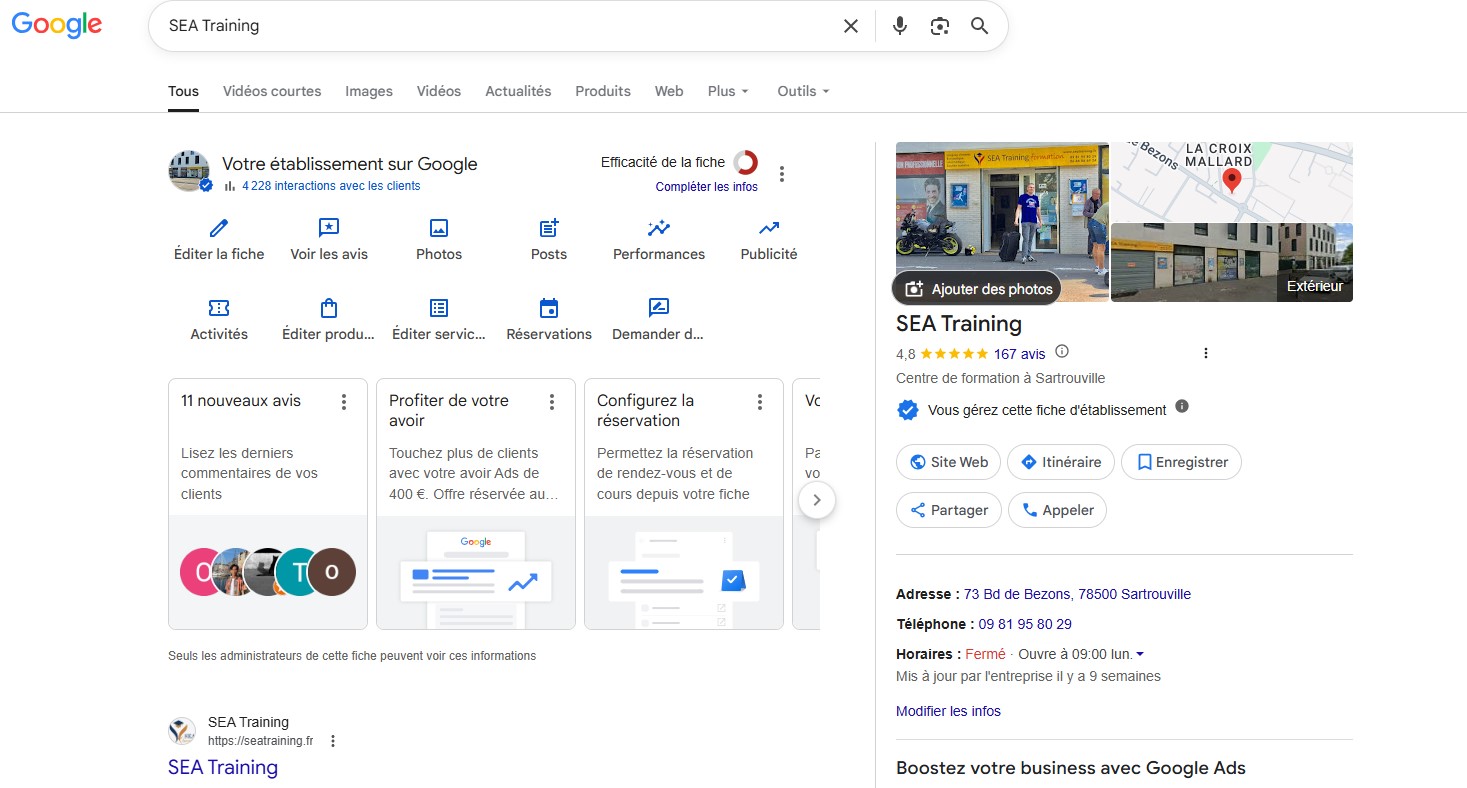1467x788 pixels.
Task: Show info icon beside Vous gérez cette fiche
Action: (1182, 406)
